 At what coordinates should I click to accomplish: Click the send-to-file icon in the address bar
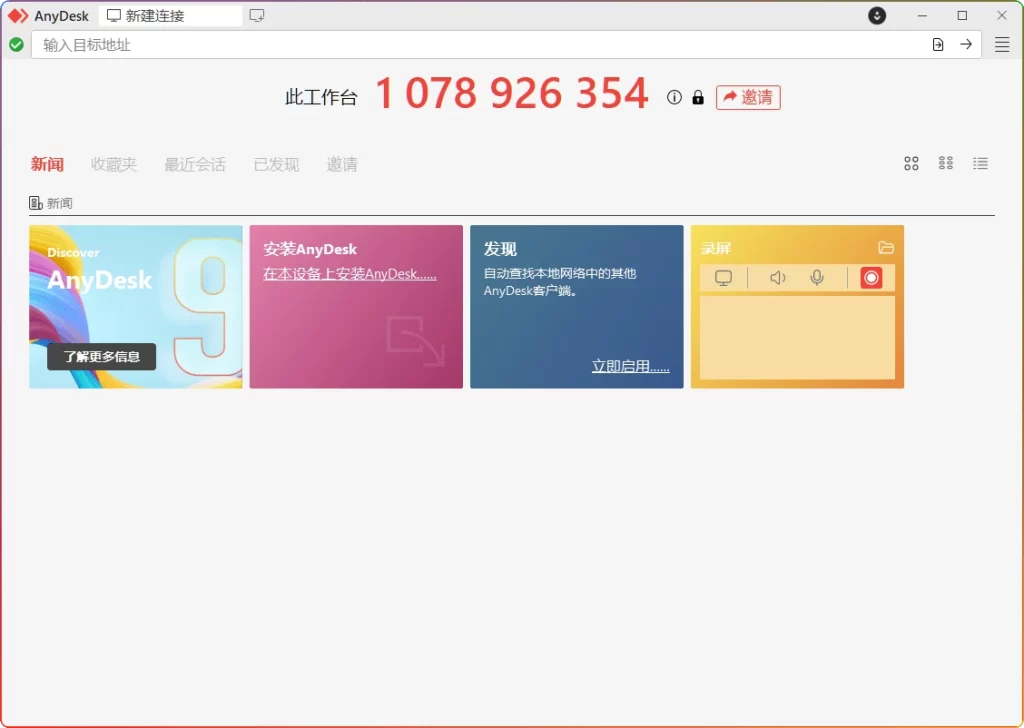938,44
